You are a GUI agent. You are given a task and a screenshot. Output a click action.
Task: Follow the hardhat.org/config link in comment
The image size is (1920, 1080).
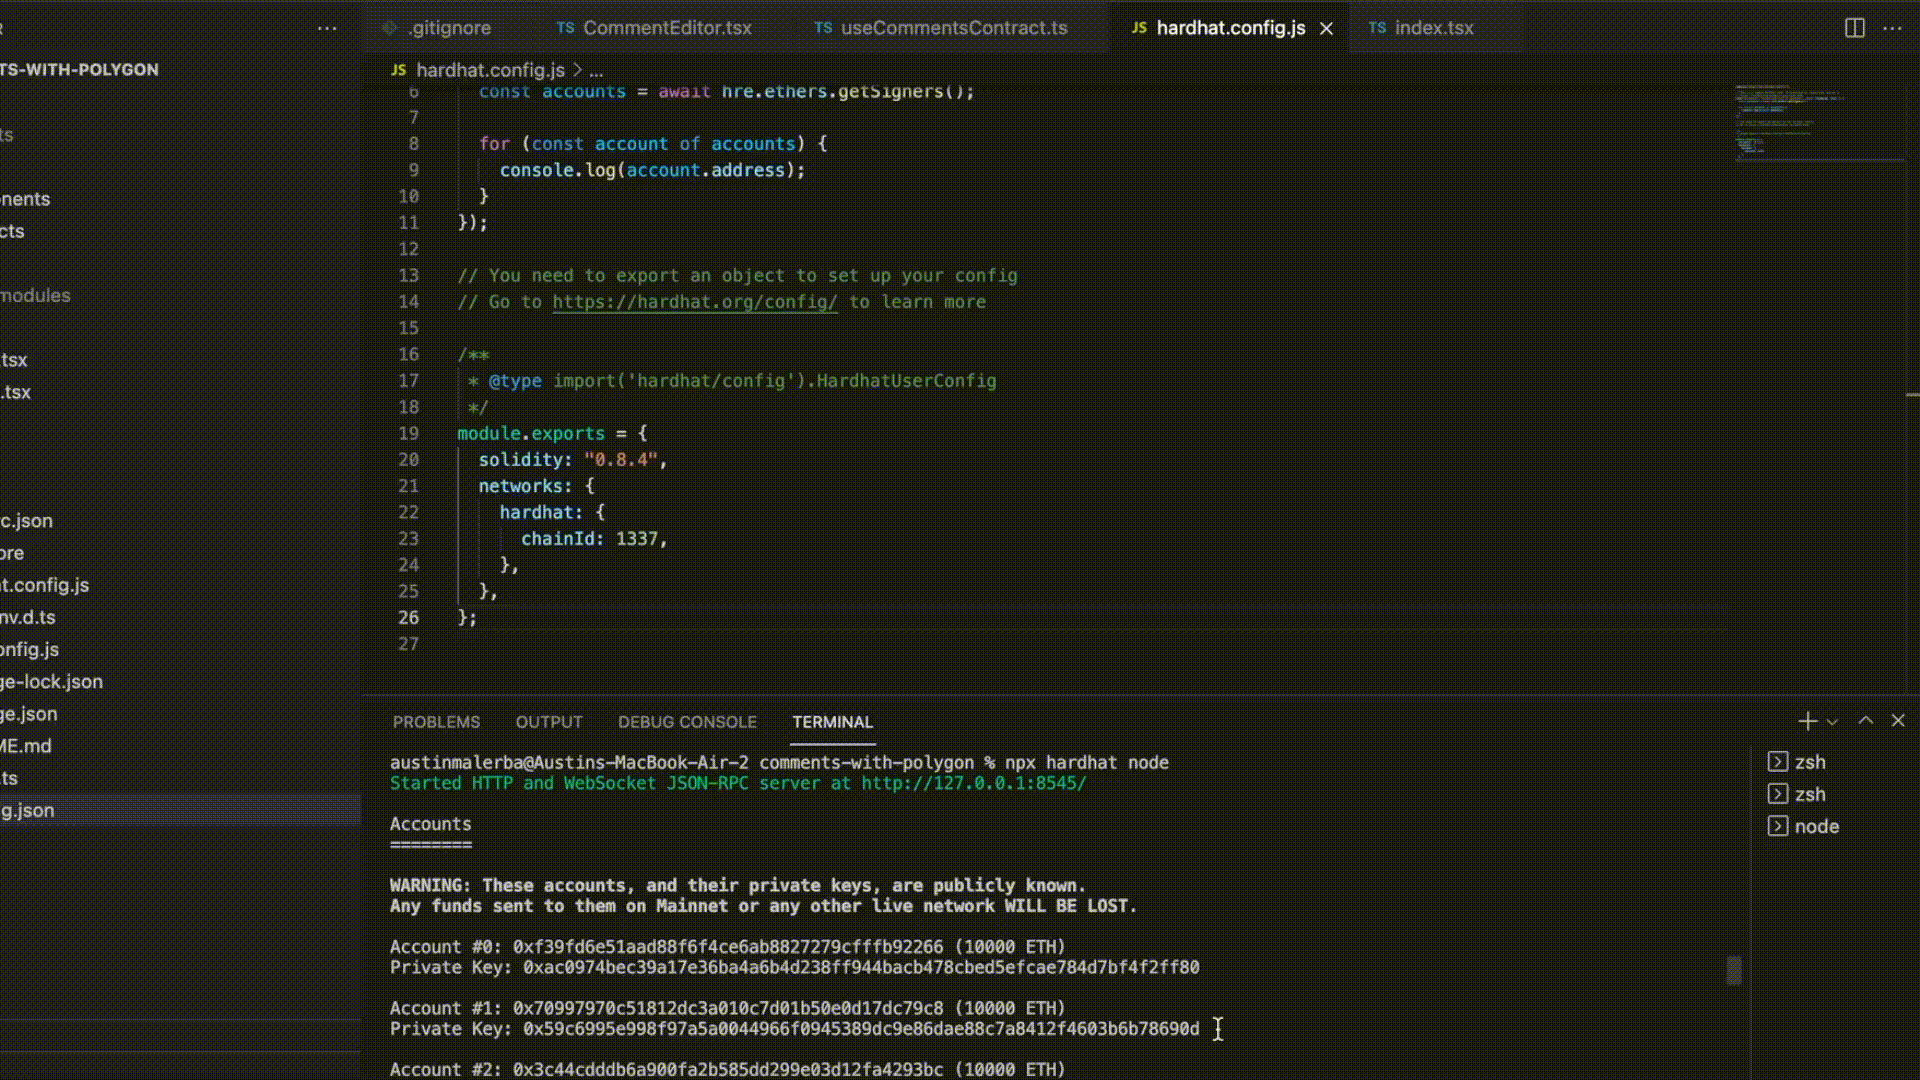(x=694, y=302)
